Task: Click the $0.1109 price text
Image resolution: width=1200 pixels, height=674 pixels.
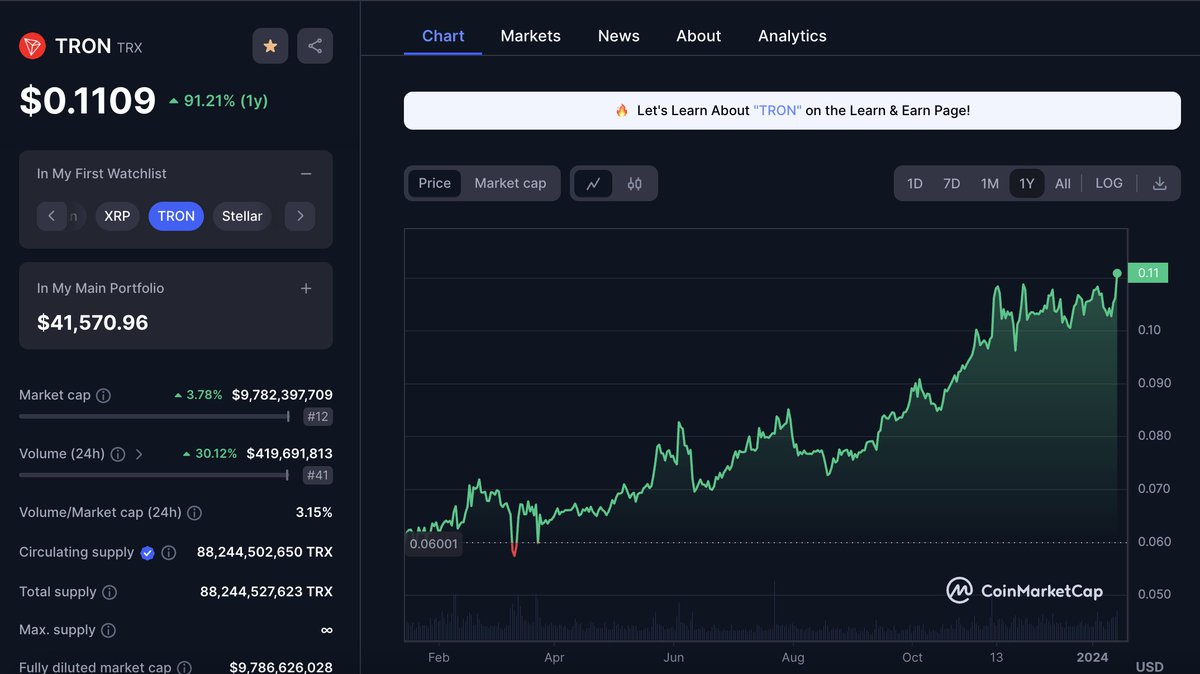Action: pyautogui.click(x=88, y=100)
